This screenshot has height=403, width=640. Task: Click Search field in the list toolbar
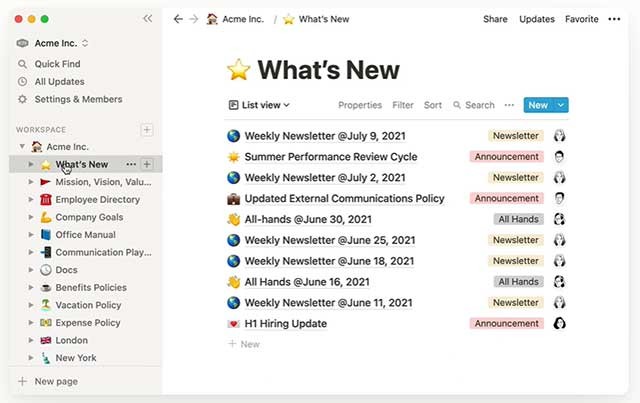pyautogui.click(x=474, y=105)
